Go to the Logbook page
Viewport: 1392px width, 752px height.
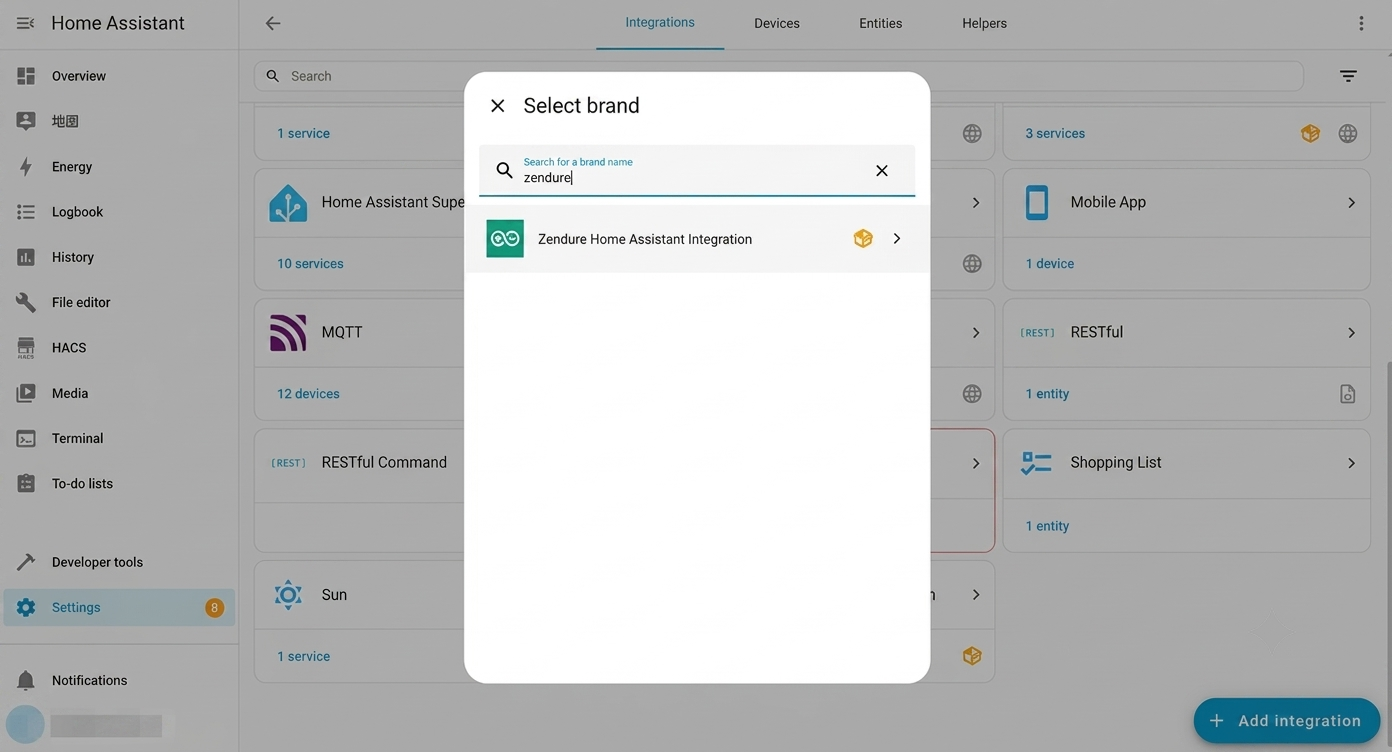click(x=119, y=212)
